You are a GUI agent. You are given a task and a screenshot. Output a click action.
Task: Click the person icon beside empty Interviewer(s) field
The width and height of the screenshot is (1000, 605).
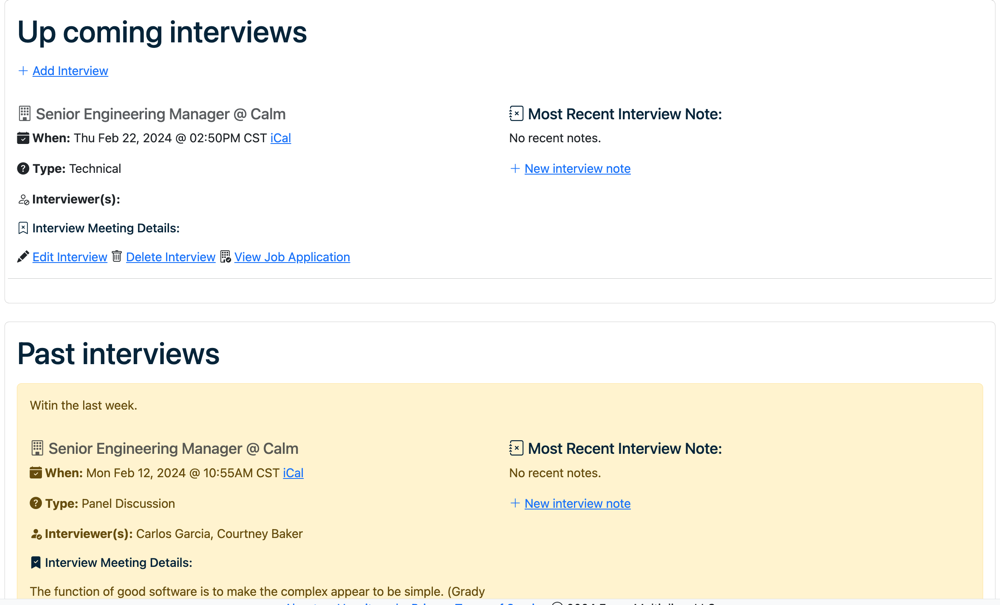(24, 200)
